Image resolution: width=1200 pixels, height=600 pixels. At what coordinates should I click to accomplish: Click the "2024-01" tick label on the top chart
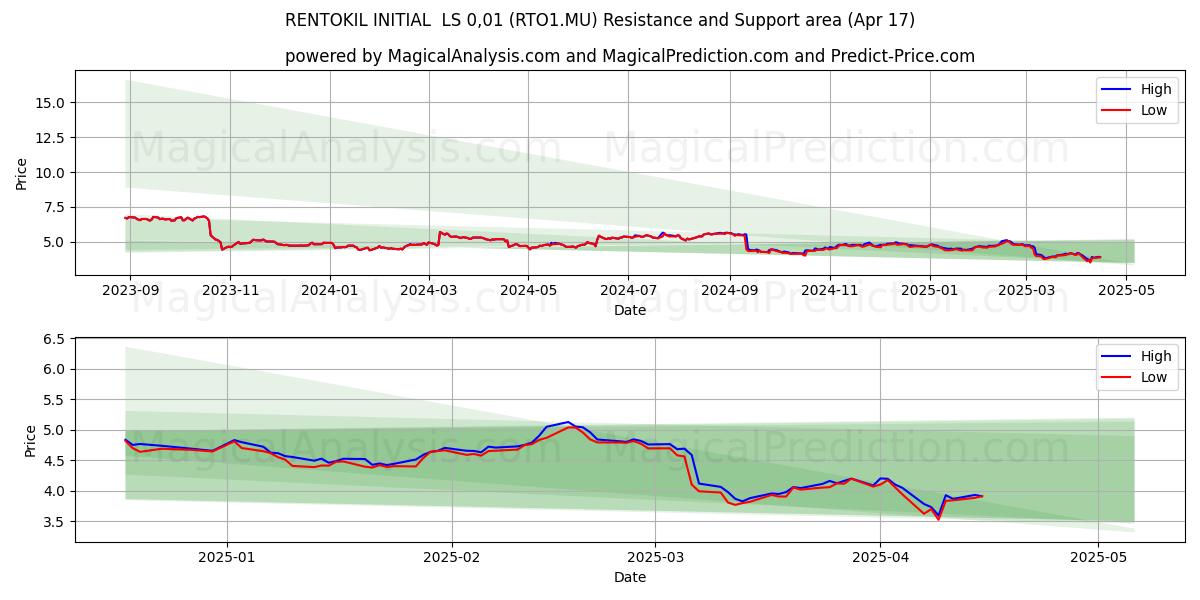tap(330, 290)
